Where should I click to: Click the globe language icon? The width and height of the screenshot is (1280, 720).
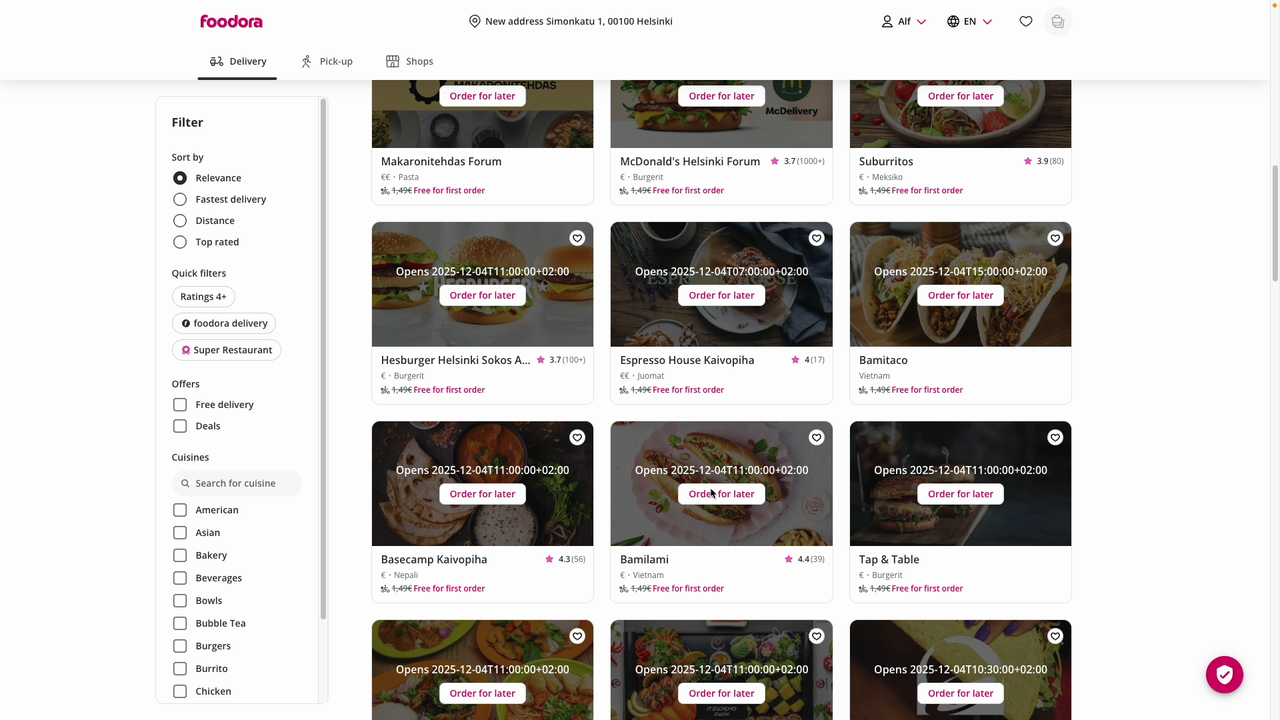tap(953, 21)
